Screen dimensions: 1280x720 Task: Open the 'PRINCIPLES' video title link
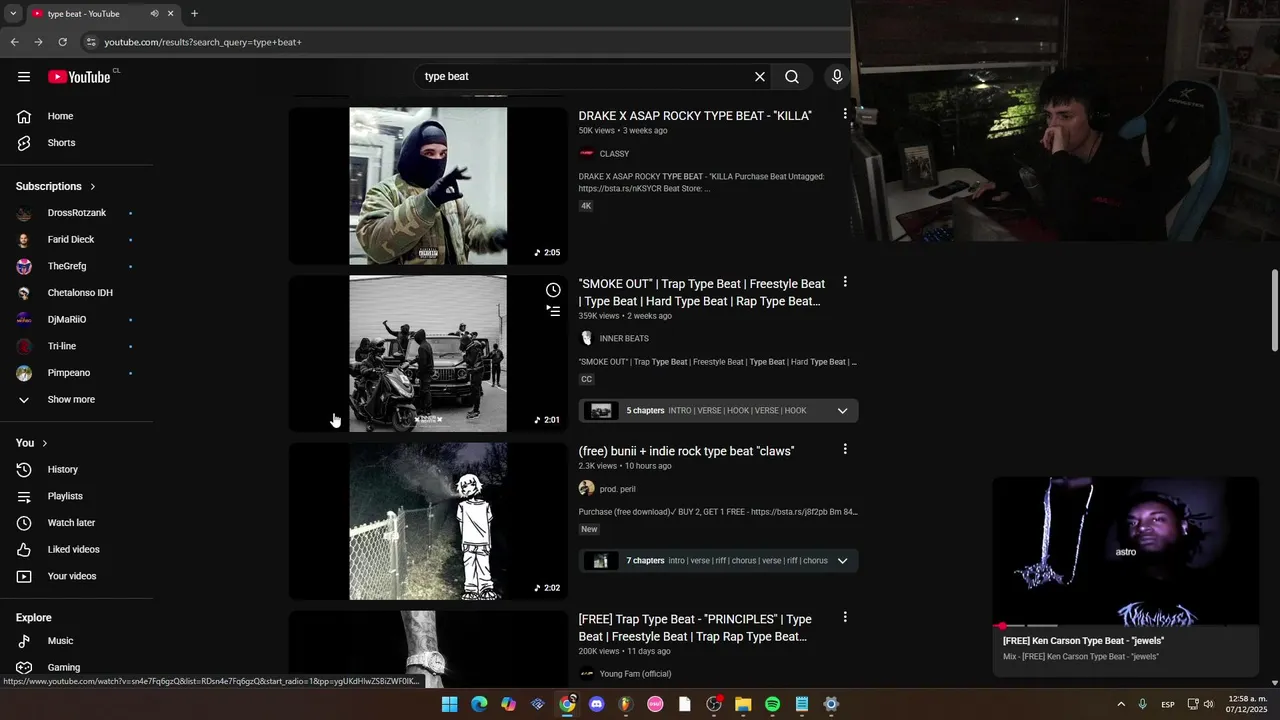coord(695,628)
